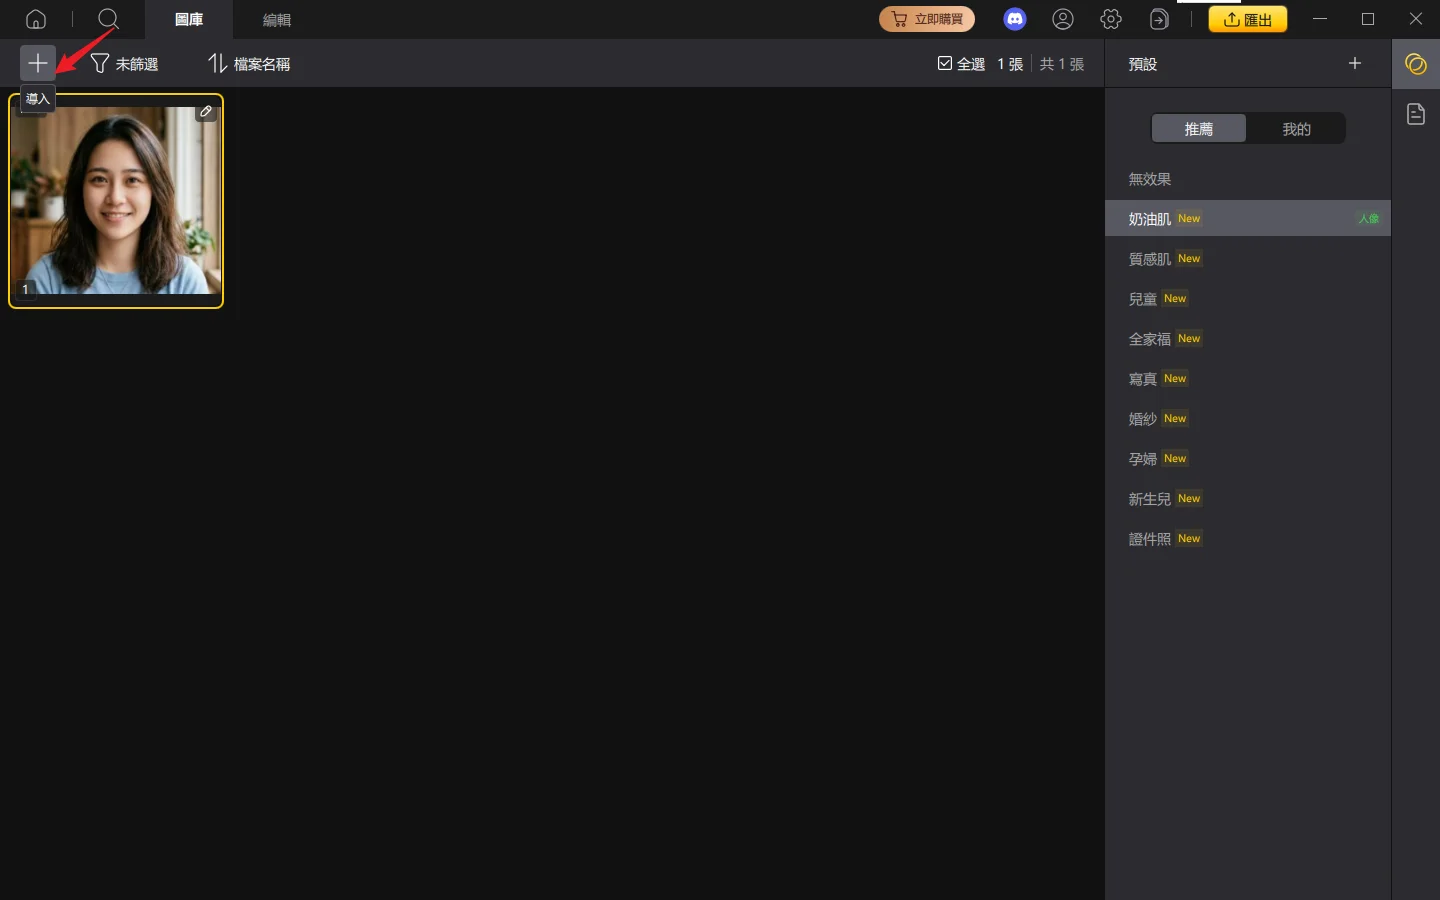Click the plus Import button
The width and height of the screenshot is (1440, 900).
coord(37,63)
